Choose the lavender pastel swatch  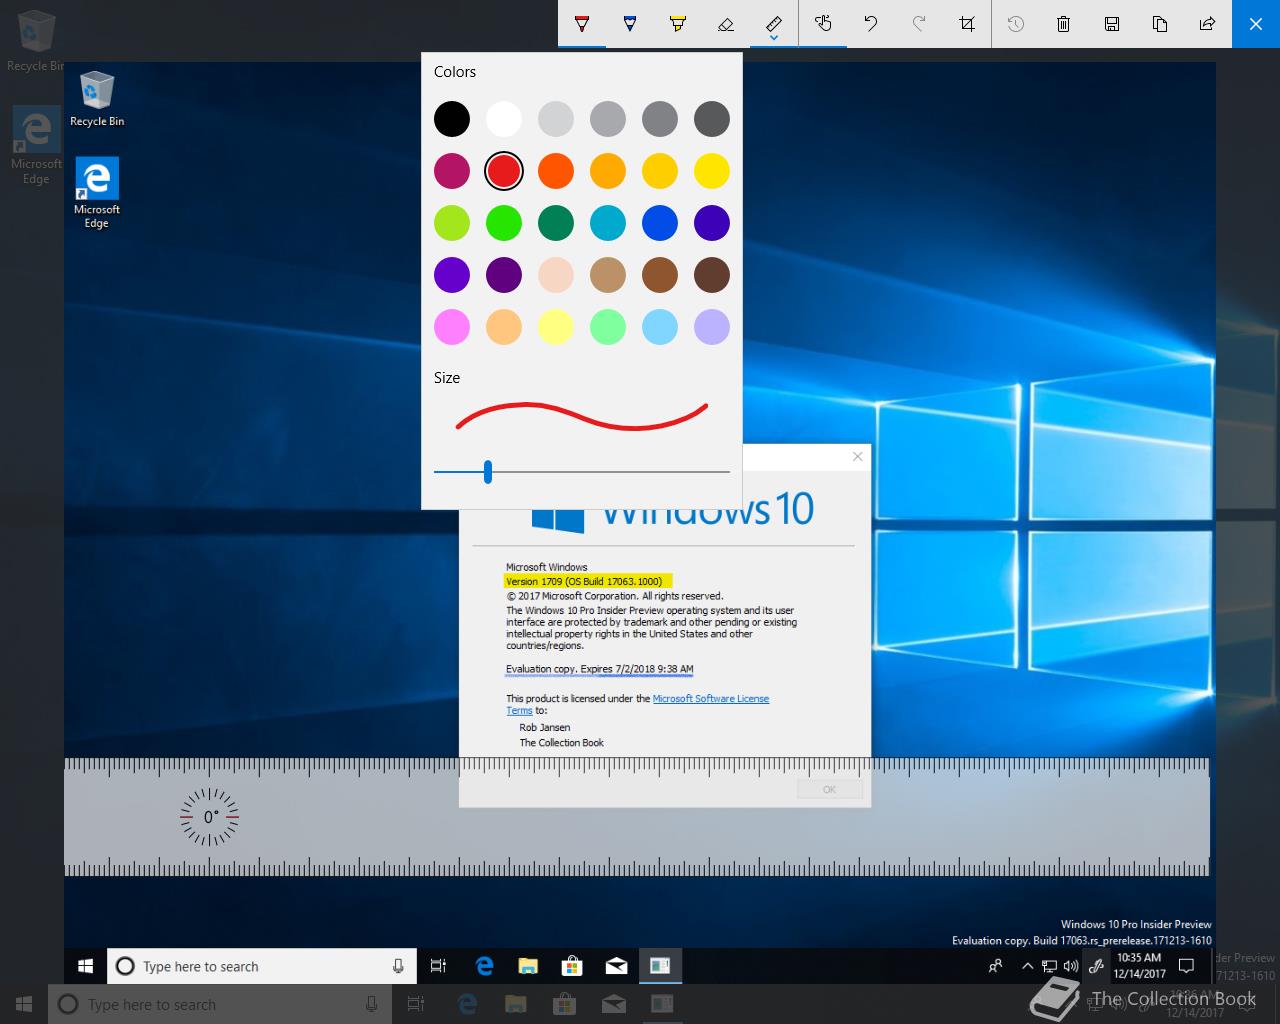[712, 327]
